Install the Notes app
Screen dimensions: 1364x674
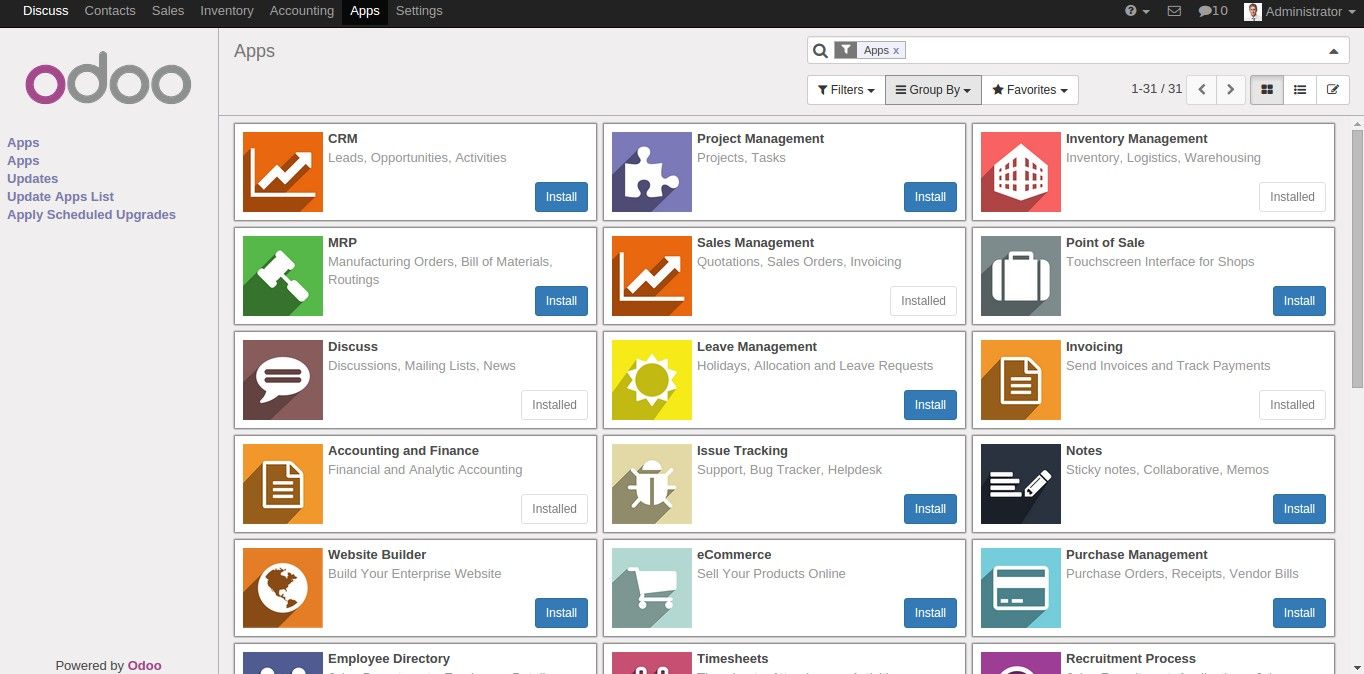(x=1299, y=509)
